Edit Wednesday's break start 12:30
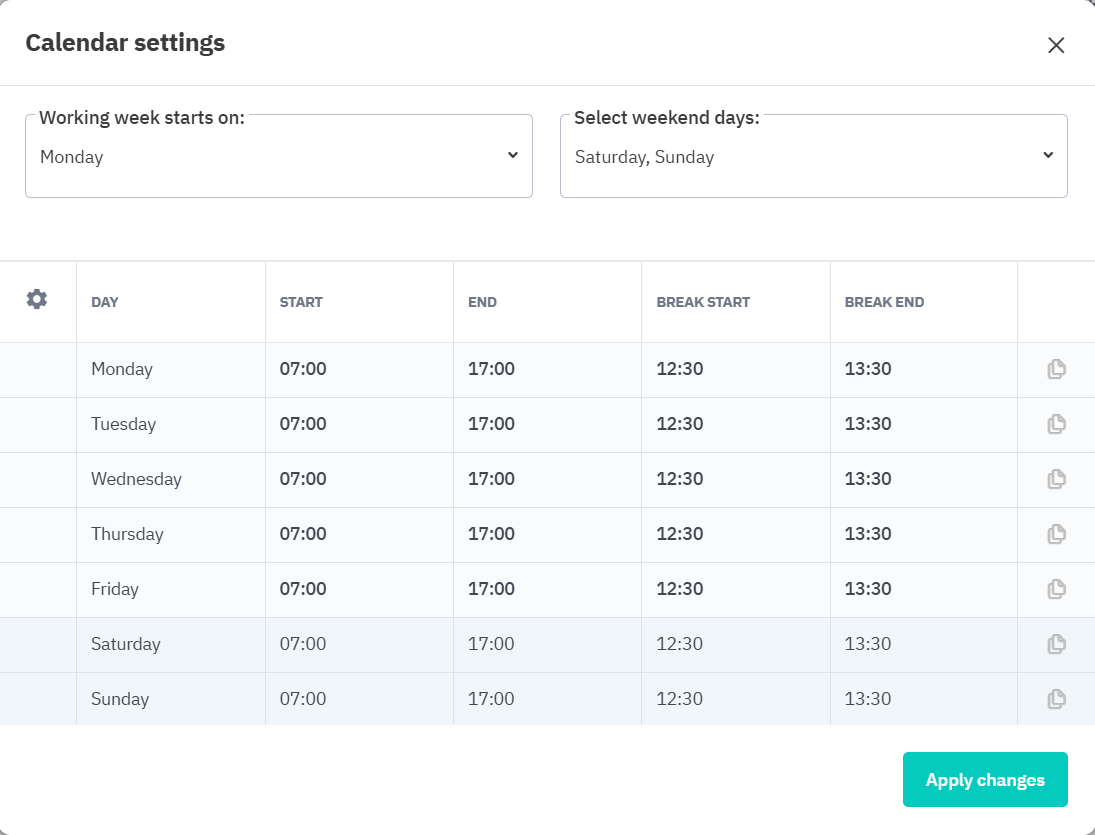The image size is (1095, 835). [x=680, y=479]
